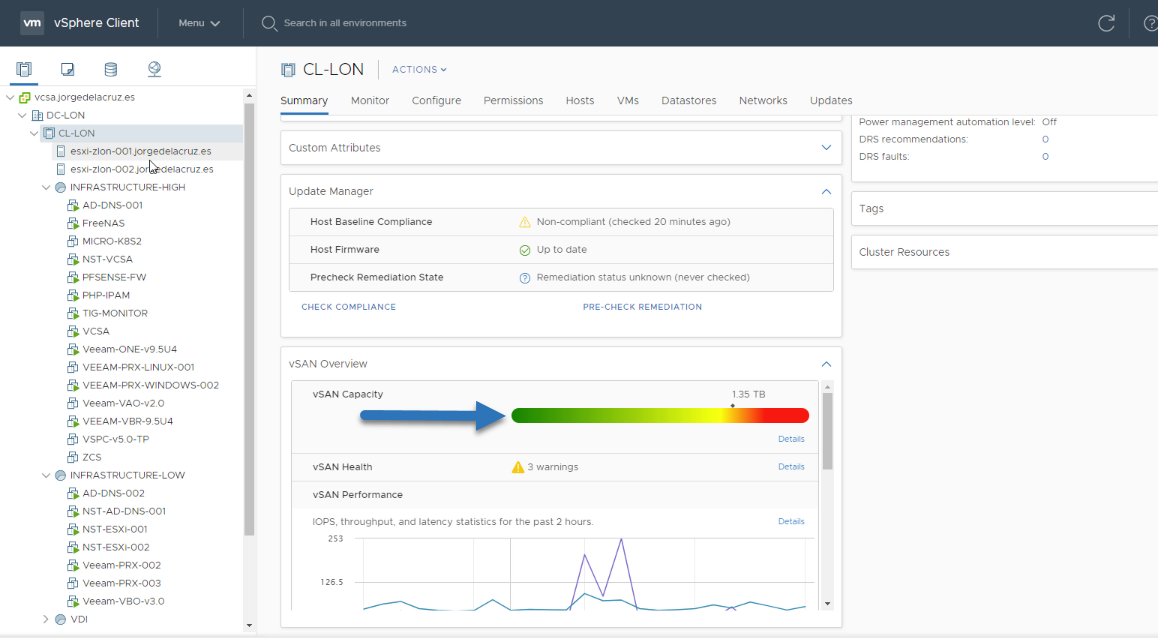
Task: Click the vSAN Overview panel scrollbar thumb
Action: pos(827,431)
